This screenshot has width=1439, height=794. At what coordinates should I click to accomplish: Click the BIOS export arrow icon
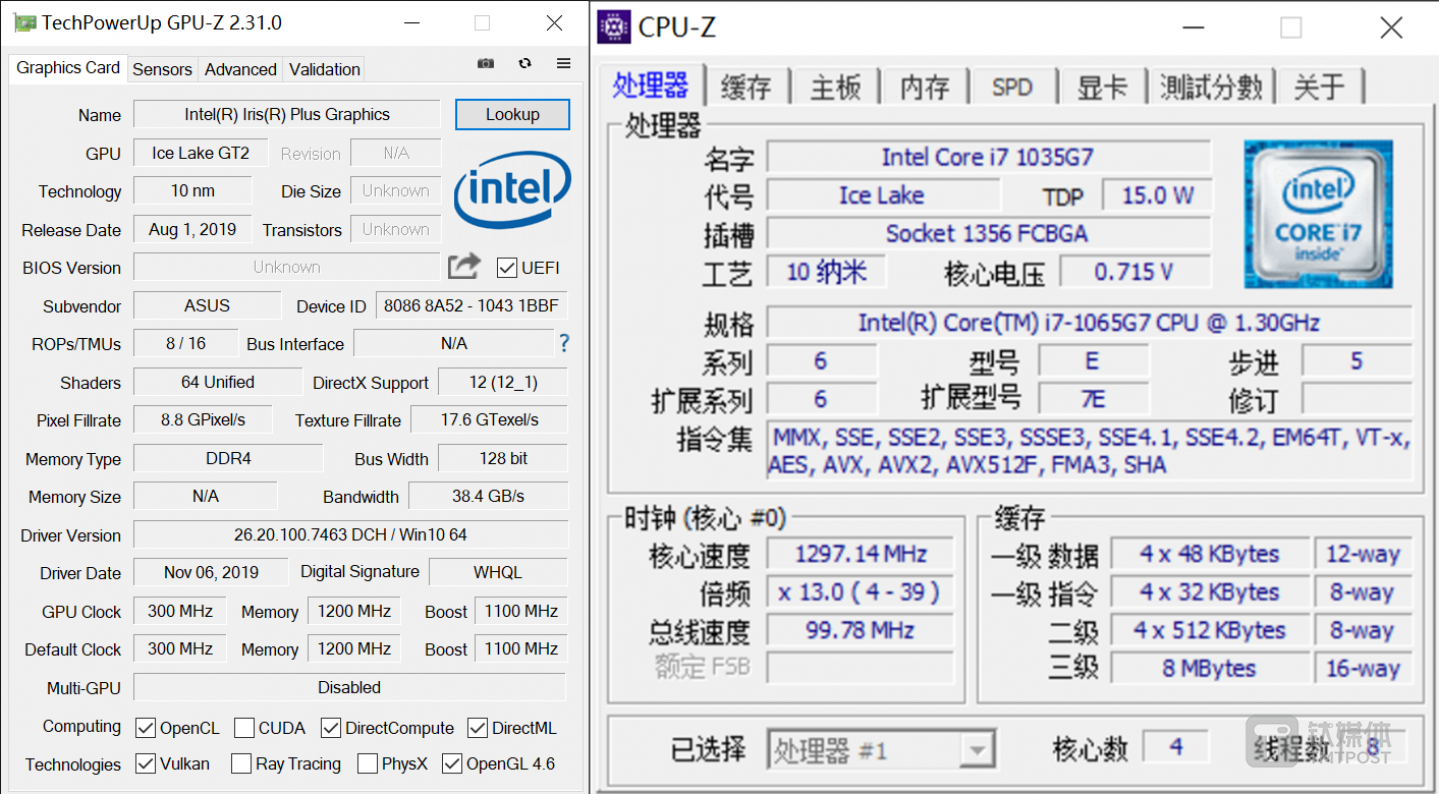click(x=462, y=266)
